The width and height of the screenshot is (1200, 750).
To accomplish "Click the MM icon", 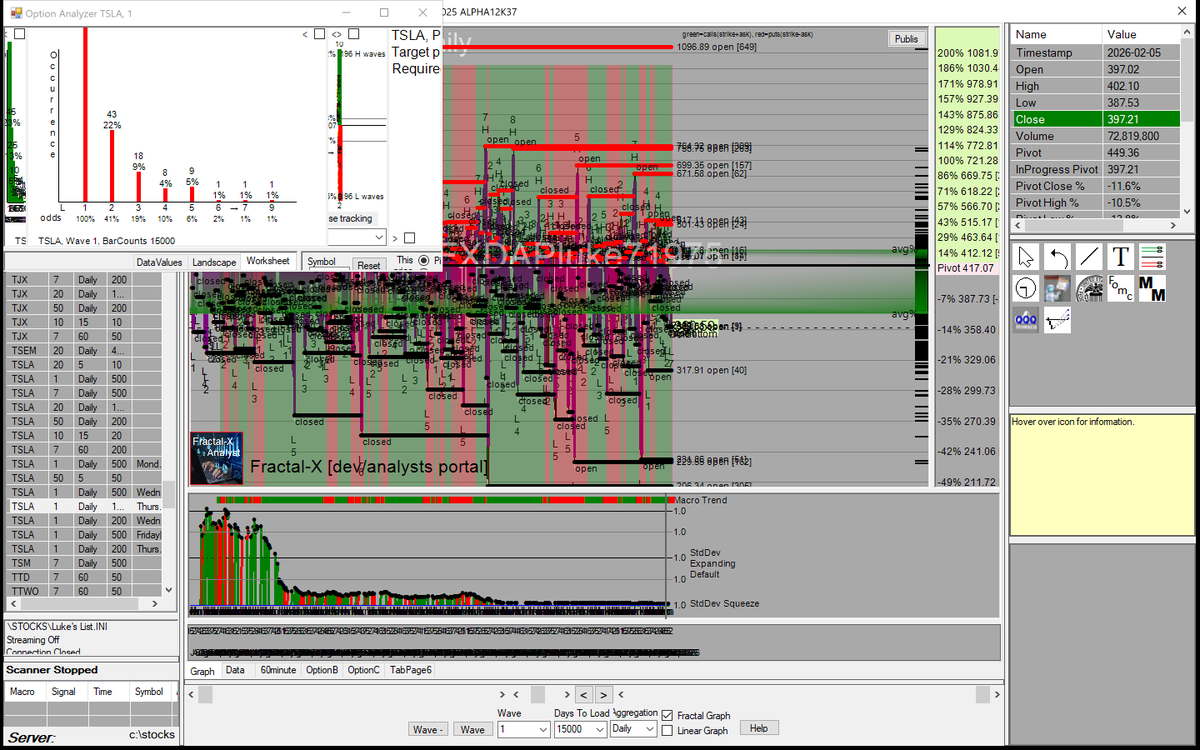I will coord(1152,289).
